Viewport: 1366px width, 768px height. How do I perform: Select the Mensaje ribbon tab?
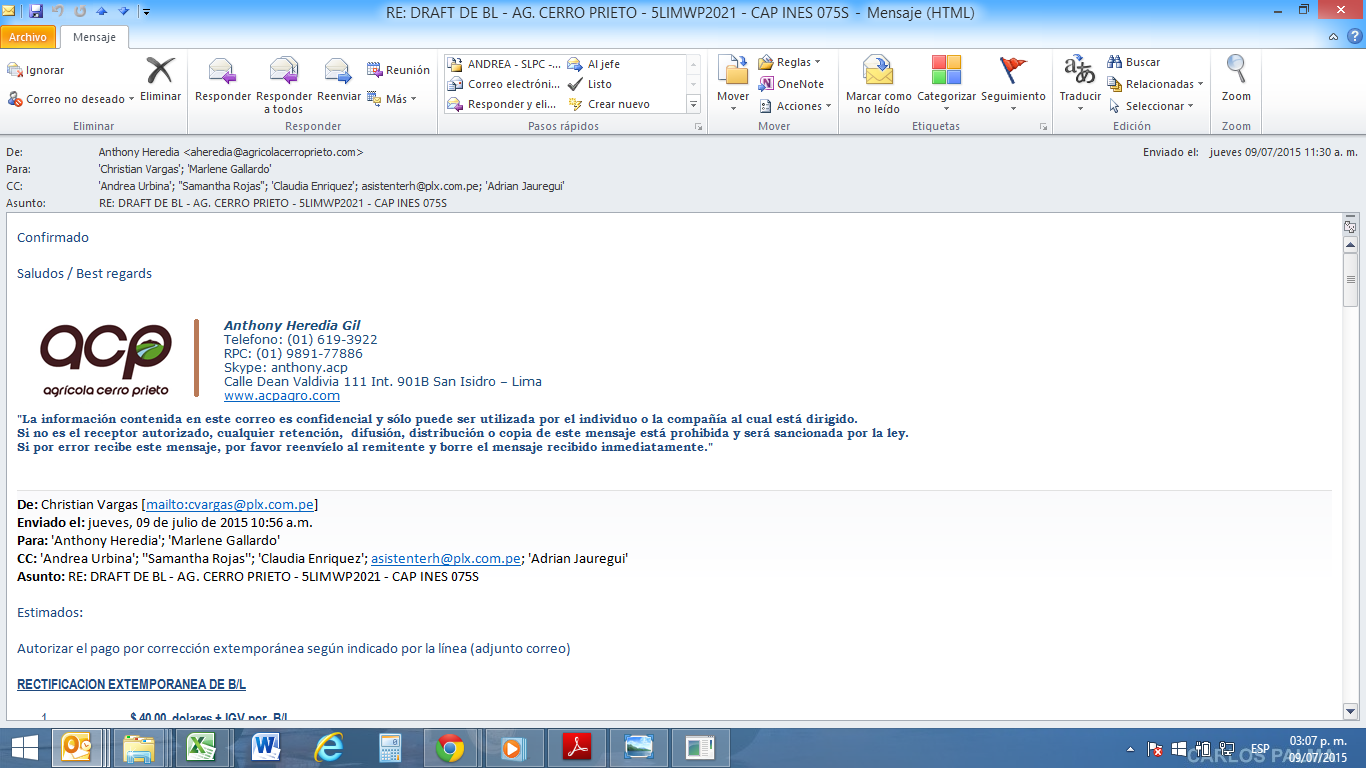click(94, 37)
